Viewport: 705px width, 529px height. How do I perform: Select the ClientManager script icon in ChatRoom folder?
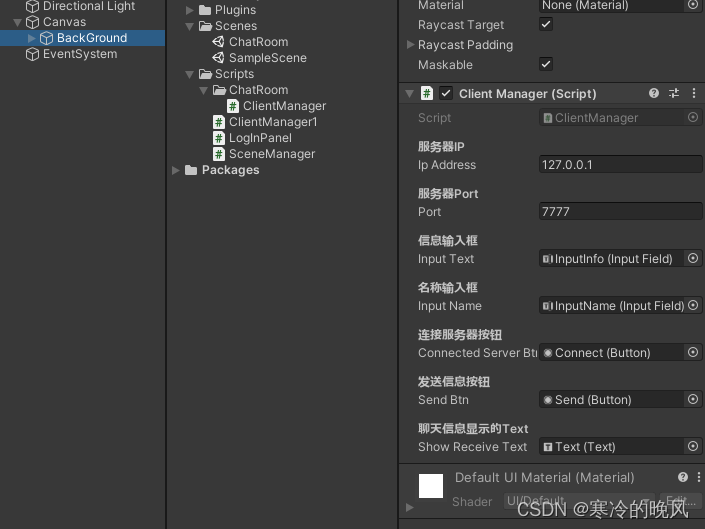pyautogui.click(x=233, y=106)
